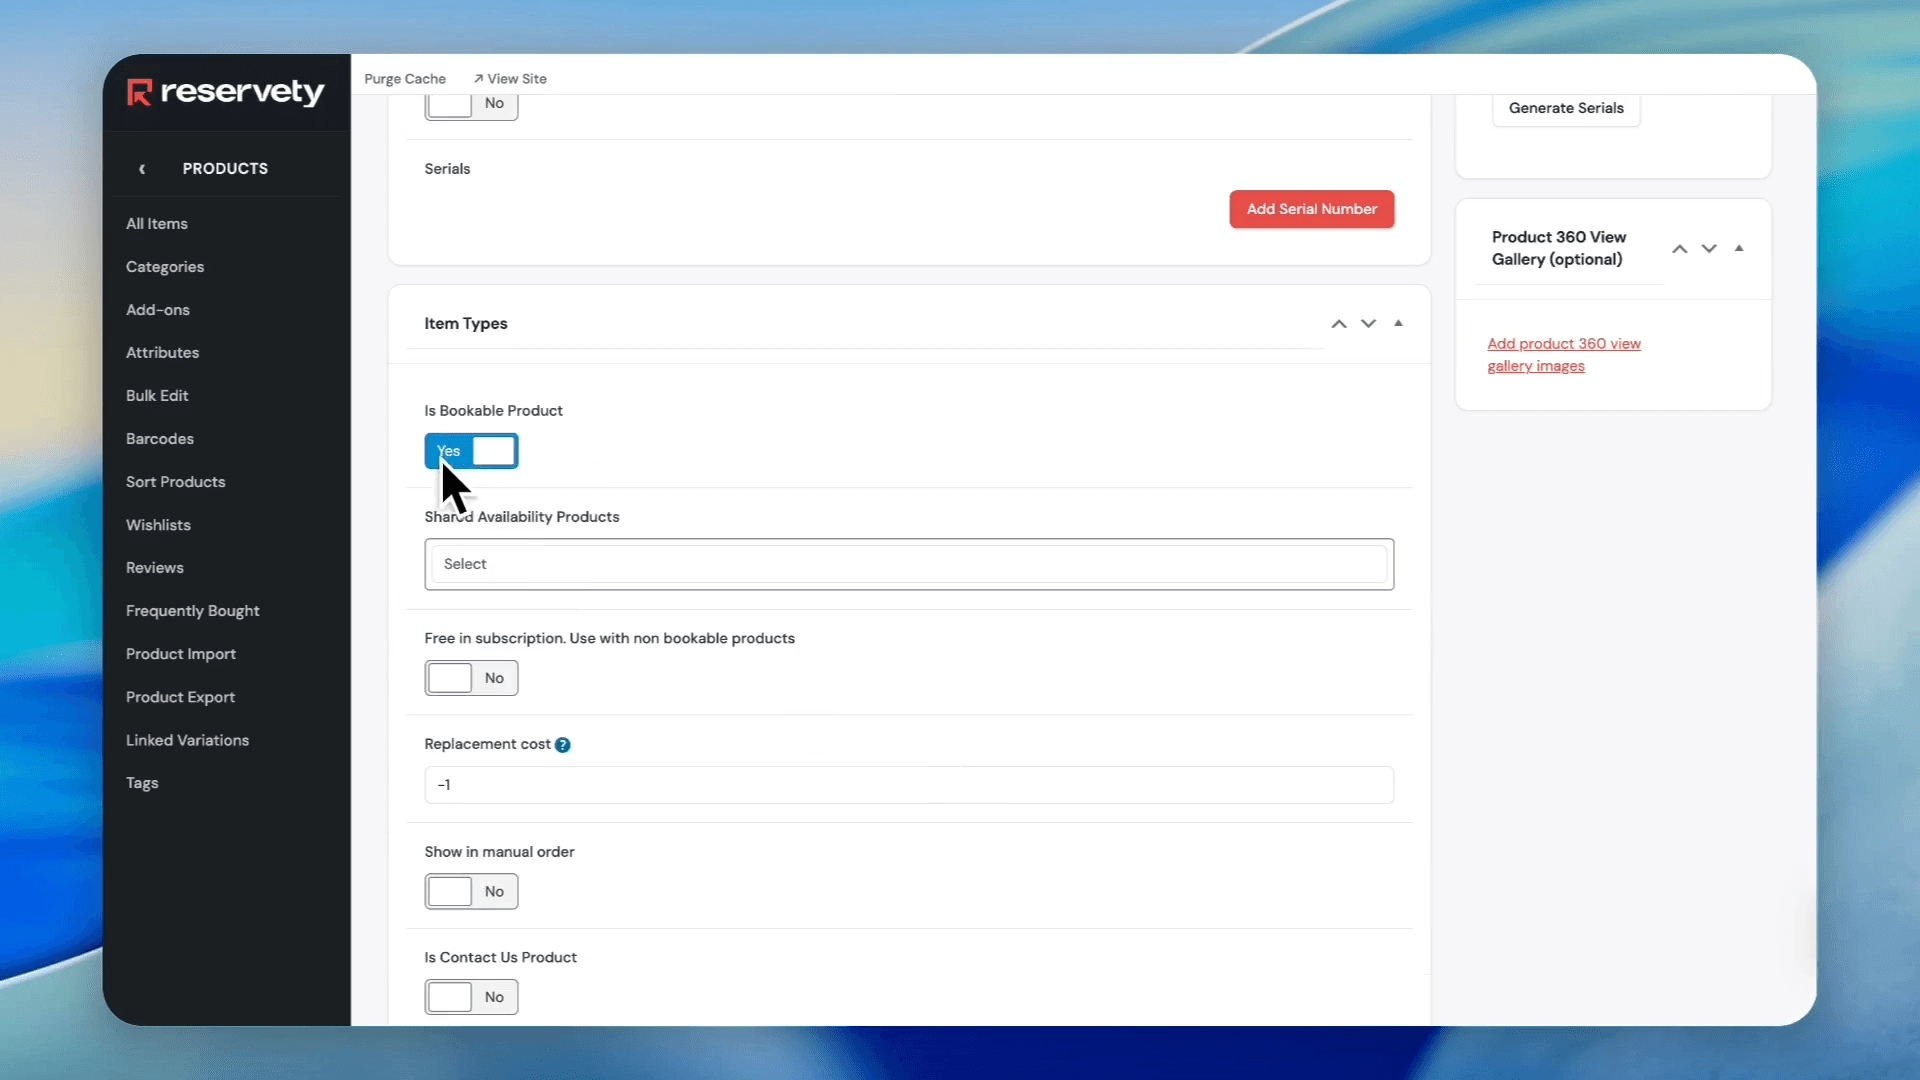This screenshot has height=1080, width=1920.
Task: Click the PRODUCTS sidebar heading
Action: click(x=225, y=169)
